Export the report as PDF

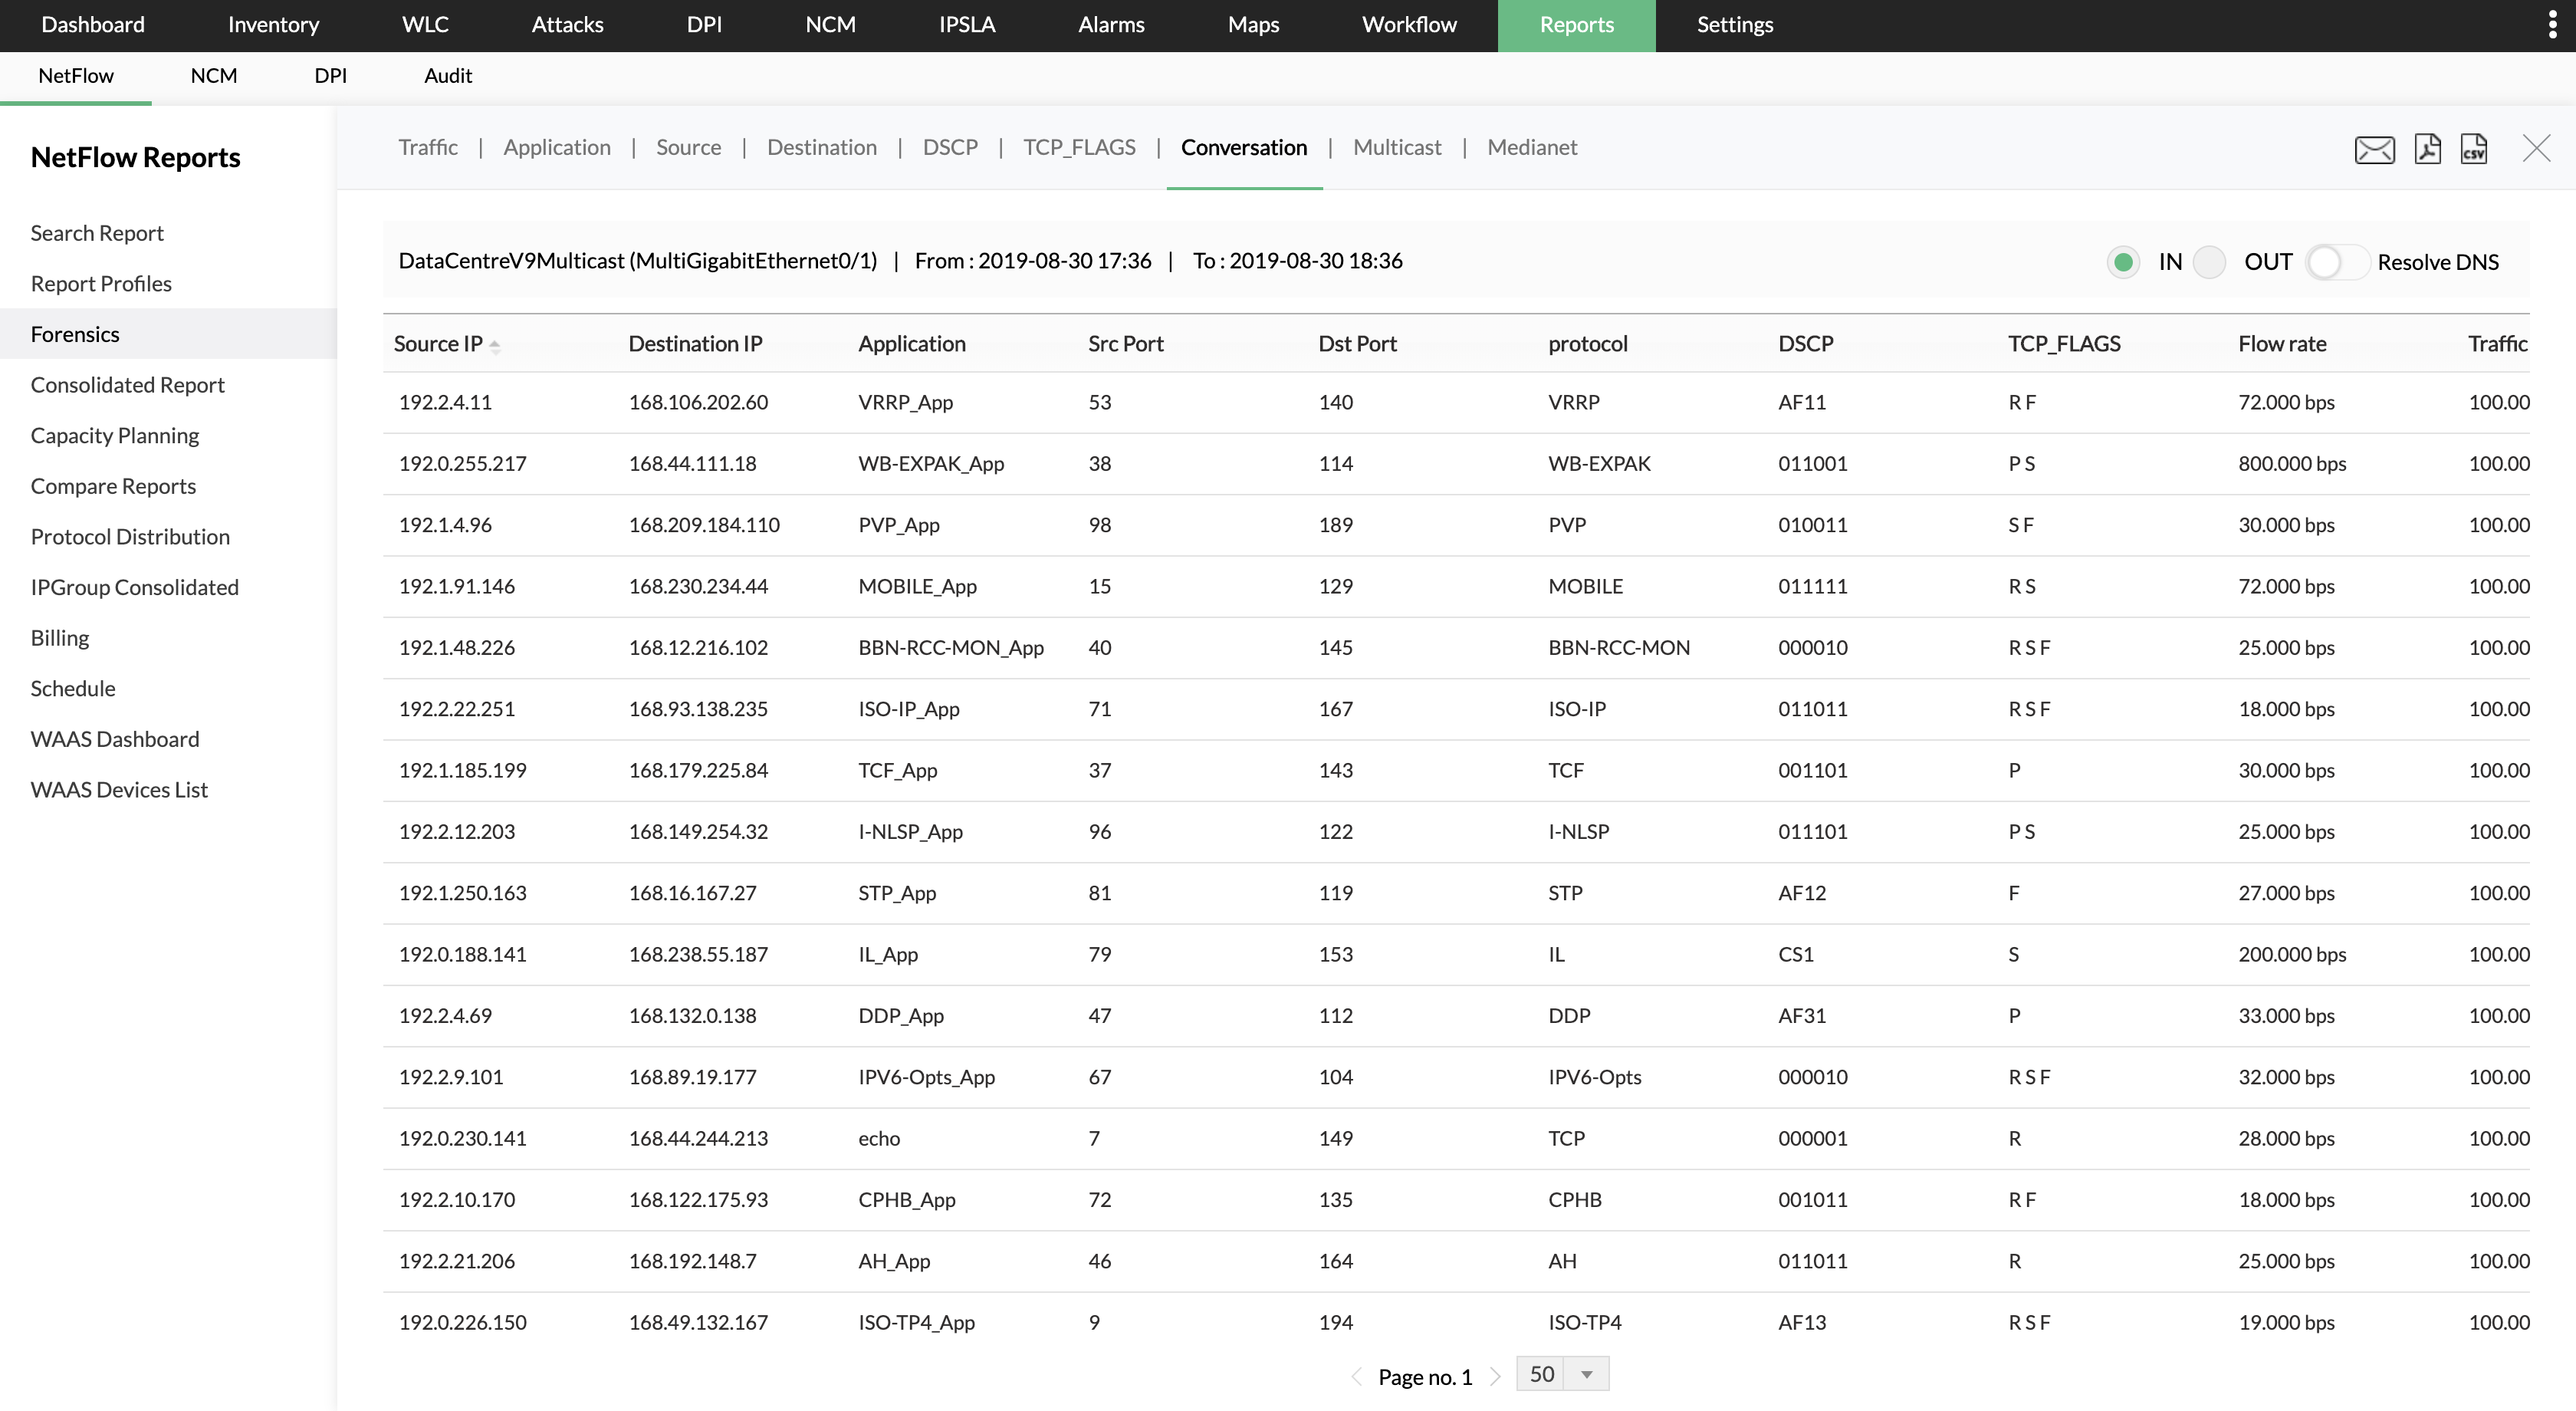coord(2427,148)
